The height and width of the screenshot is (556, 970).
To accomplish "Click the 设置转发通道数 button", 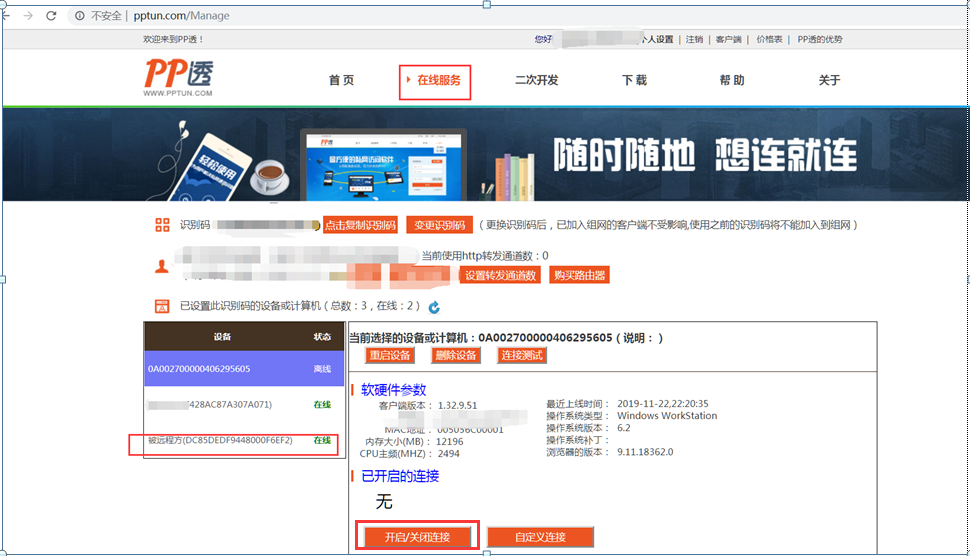I will 501,275.
